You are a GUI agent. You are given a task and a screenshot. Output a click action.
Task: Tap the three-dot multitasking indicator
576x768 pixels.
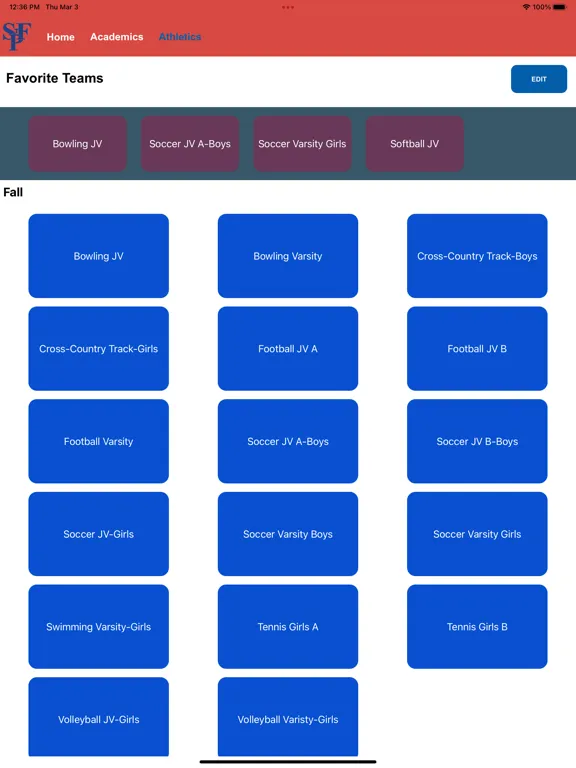[x=288, y=7]
